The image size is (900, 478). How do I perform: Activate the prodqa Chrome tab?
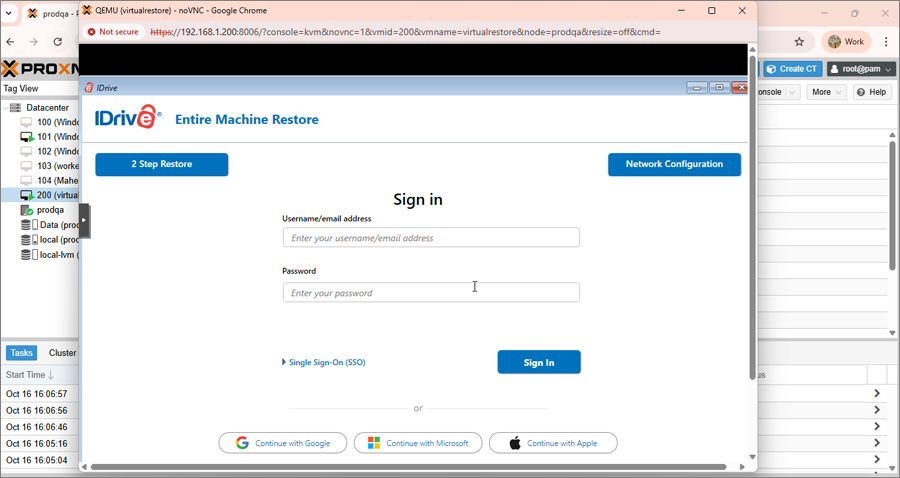[x=51, y=13]
